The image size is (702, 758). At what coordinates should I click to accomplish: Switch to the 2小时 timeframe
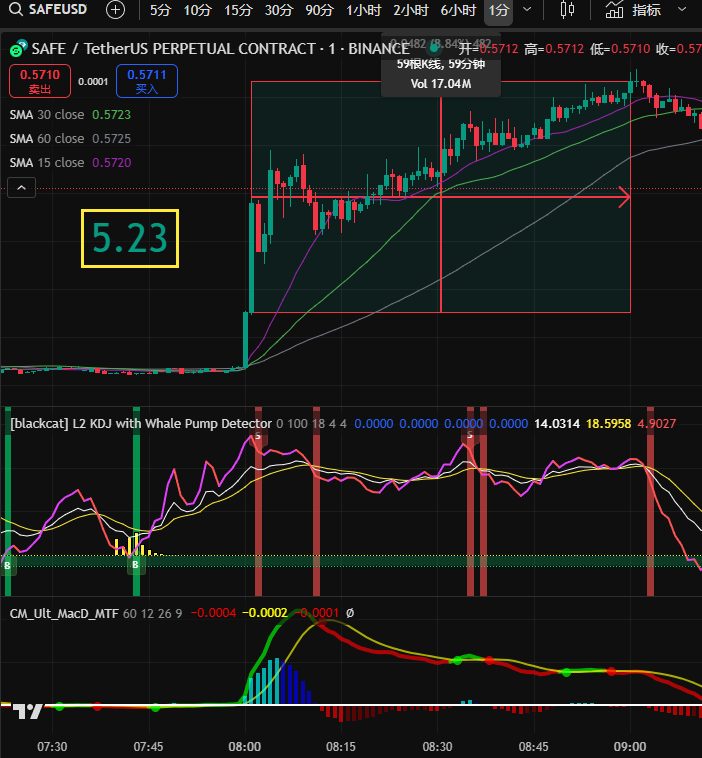click(410, 10)
